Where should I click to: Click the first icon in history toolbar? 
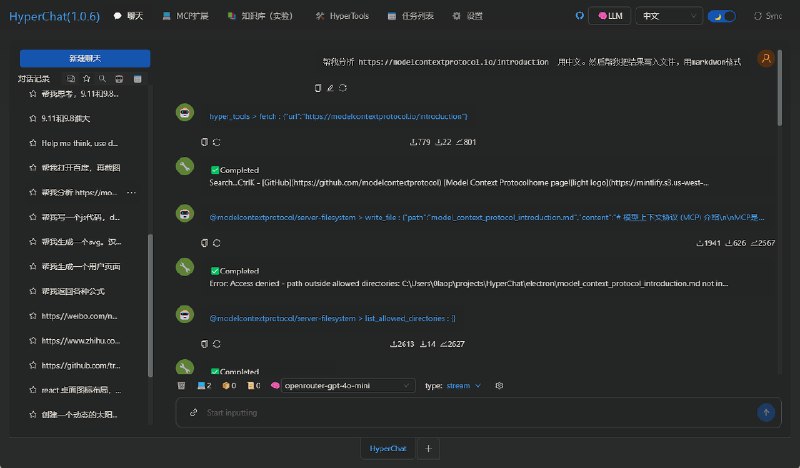[x=71, y=79]
